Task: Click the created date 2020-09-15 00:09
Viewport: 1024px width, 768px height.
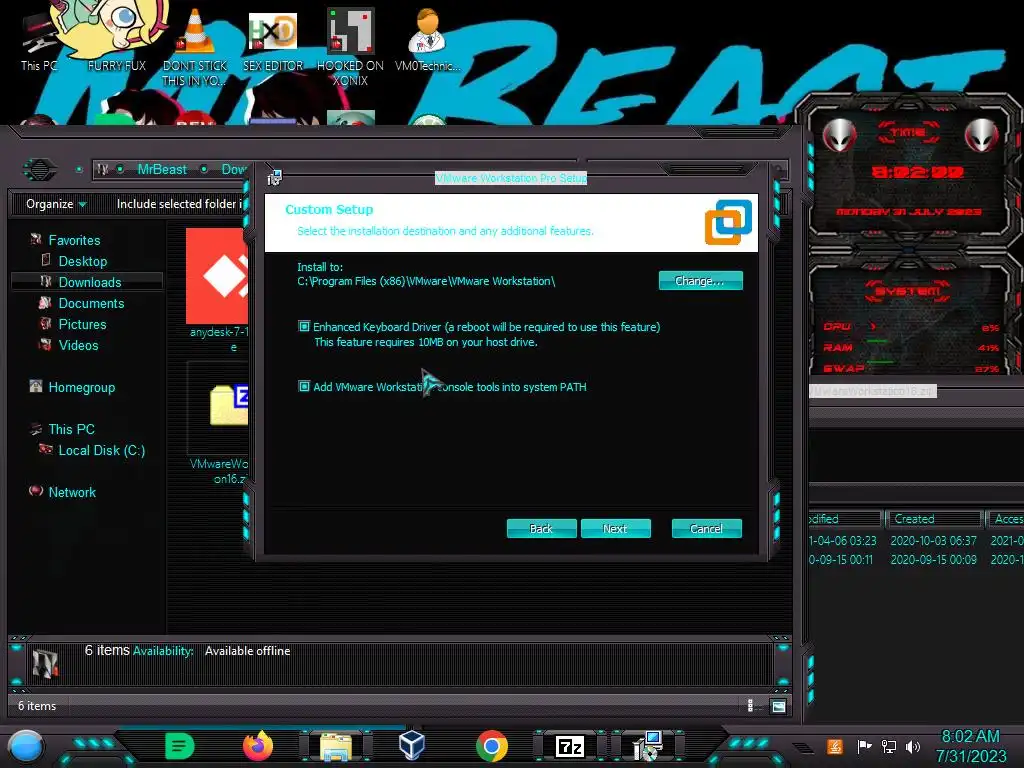Action: 933,560
